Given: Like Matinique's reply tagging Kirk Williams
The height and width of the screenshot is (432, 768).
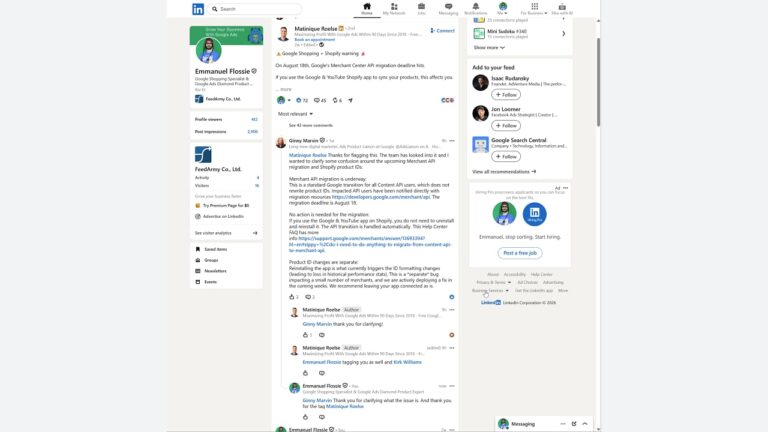Looking at the screenshot, I should [305, 373].
